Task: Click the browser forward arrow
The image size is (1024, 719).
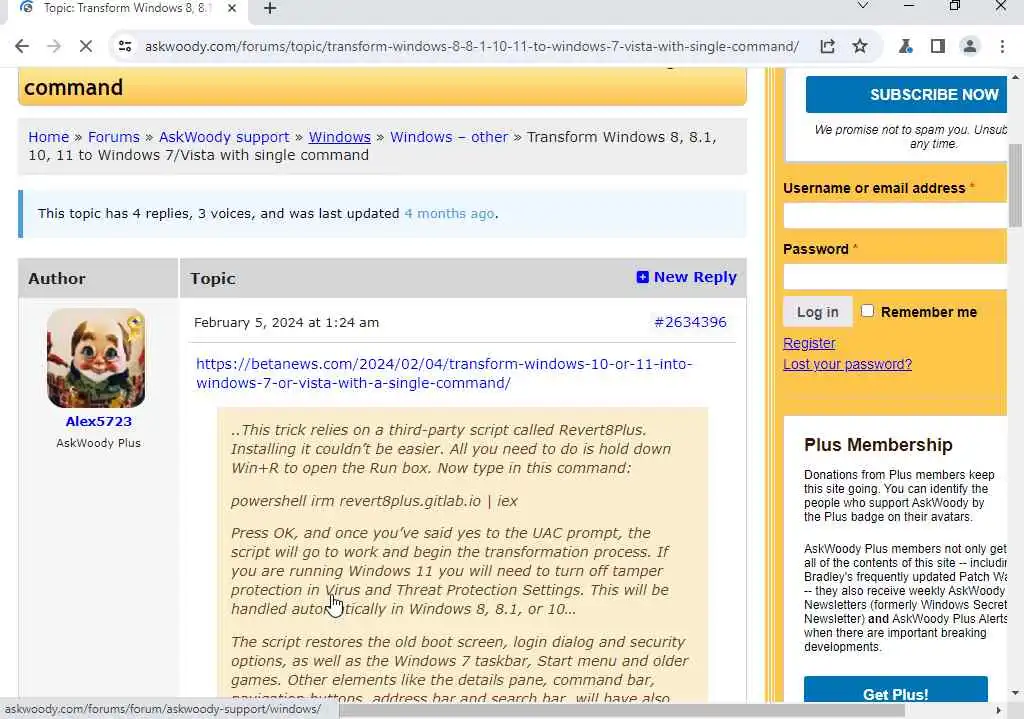Action: tap(54, 46)
